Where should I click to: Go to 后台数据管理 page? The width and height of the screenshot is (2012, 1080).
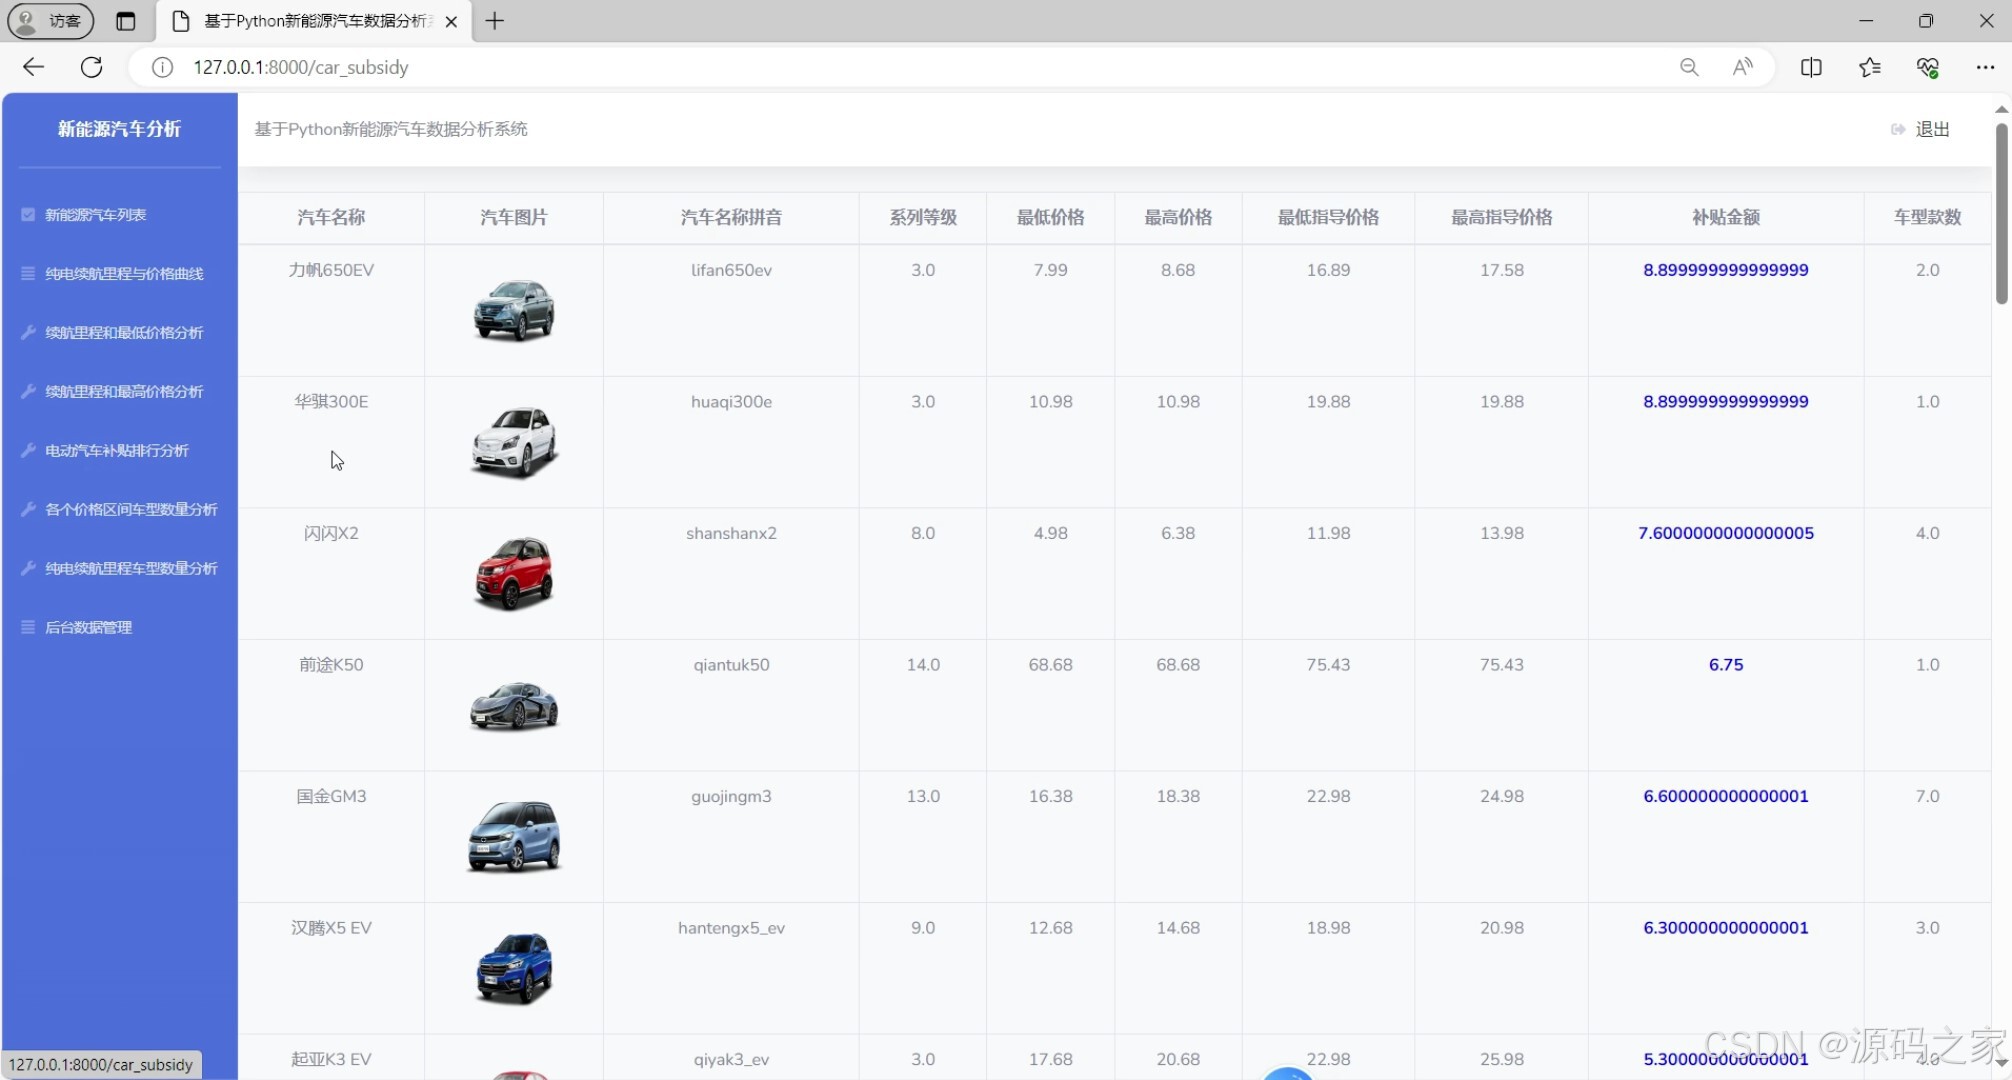(x=88, y=627)
